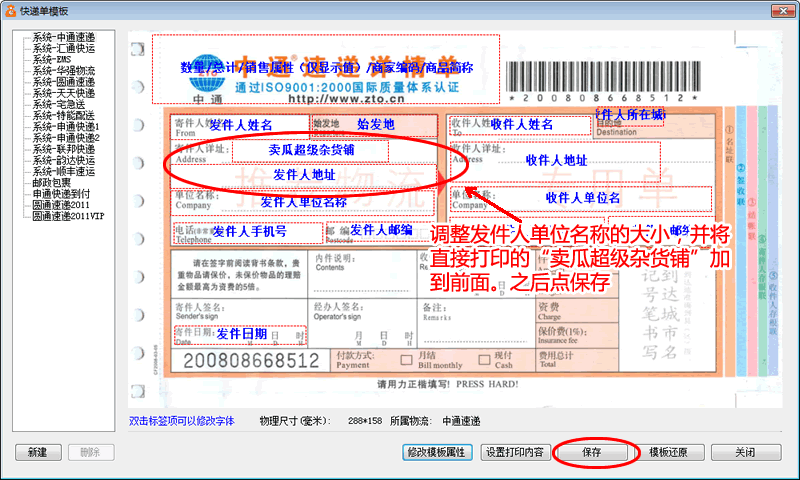Select 系统-申通快递2 template
The height and width of the screenshot is (480, 800).
66,138
